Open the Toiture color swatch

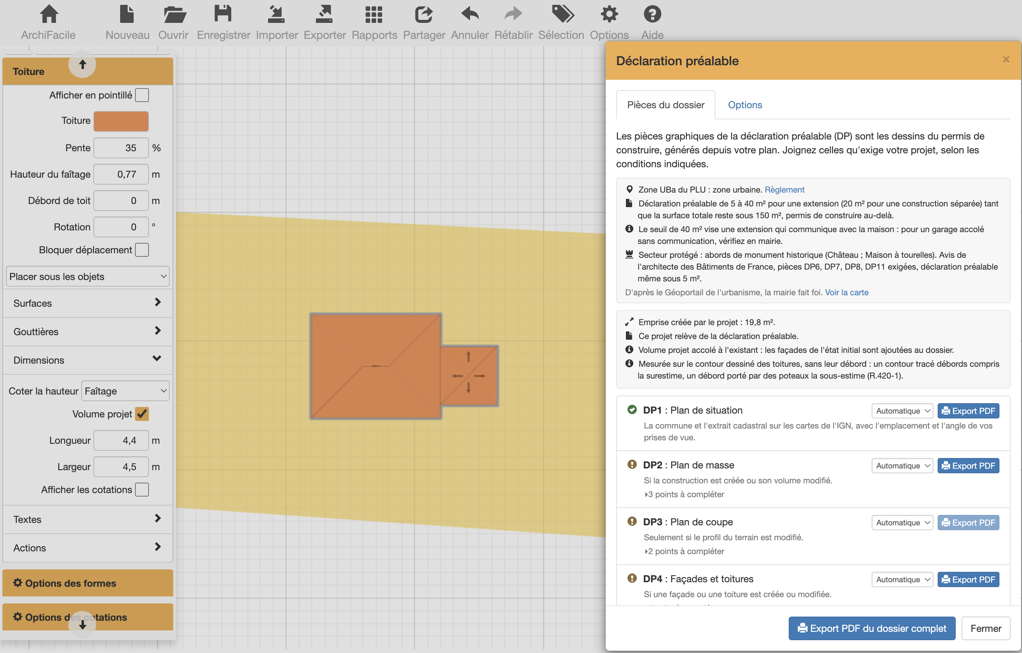pos(121,121)
